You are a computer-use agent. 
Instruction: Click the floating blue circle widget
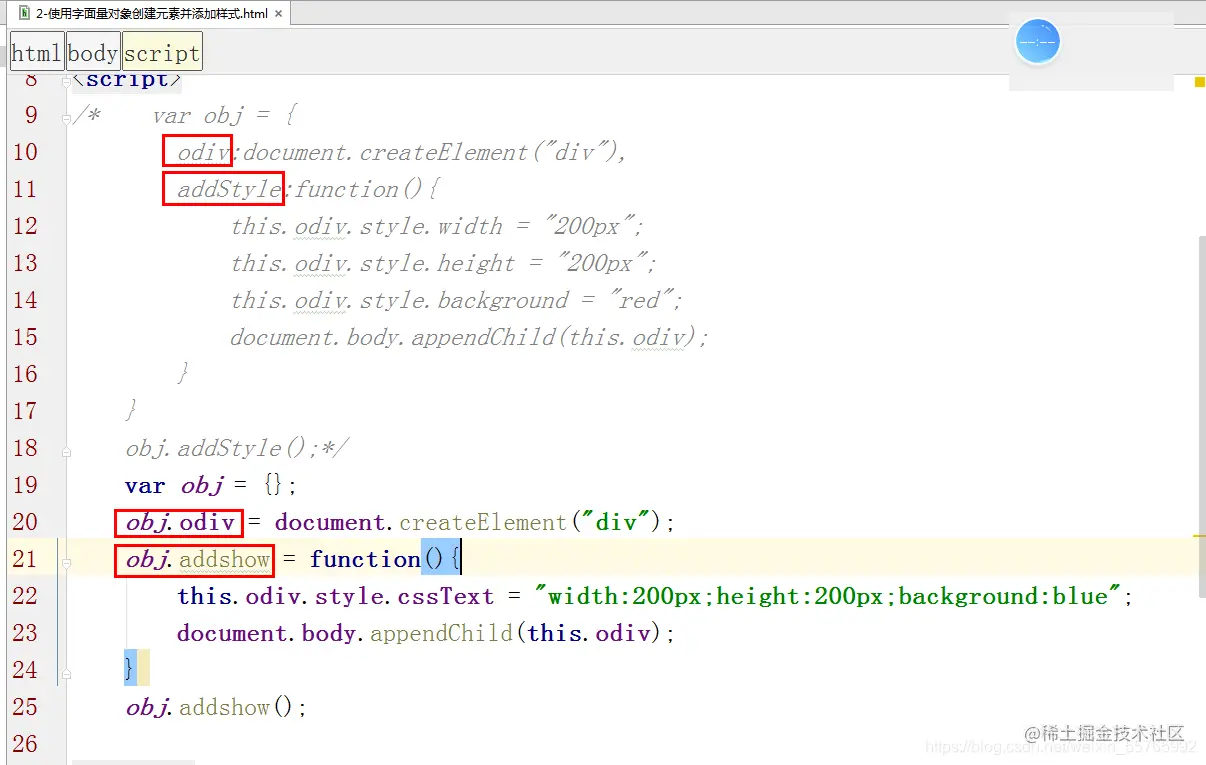tap(1037, 43)
